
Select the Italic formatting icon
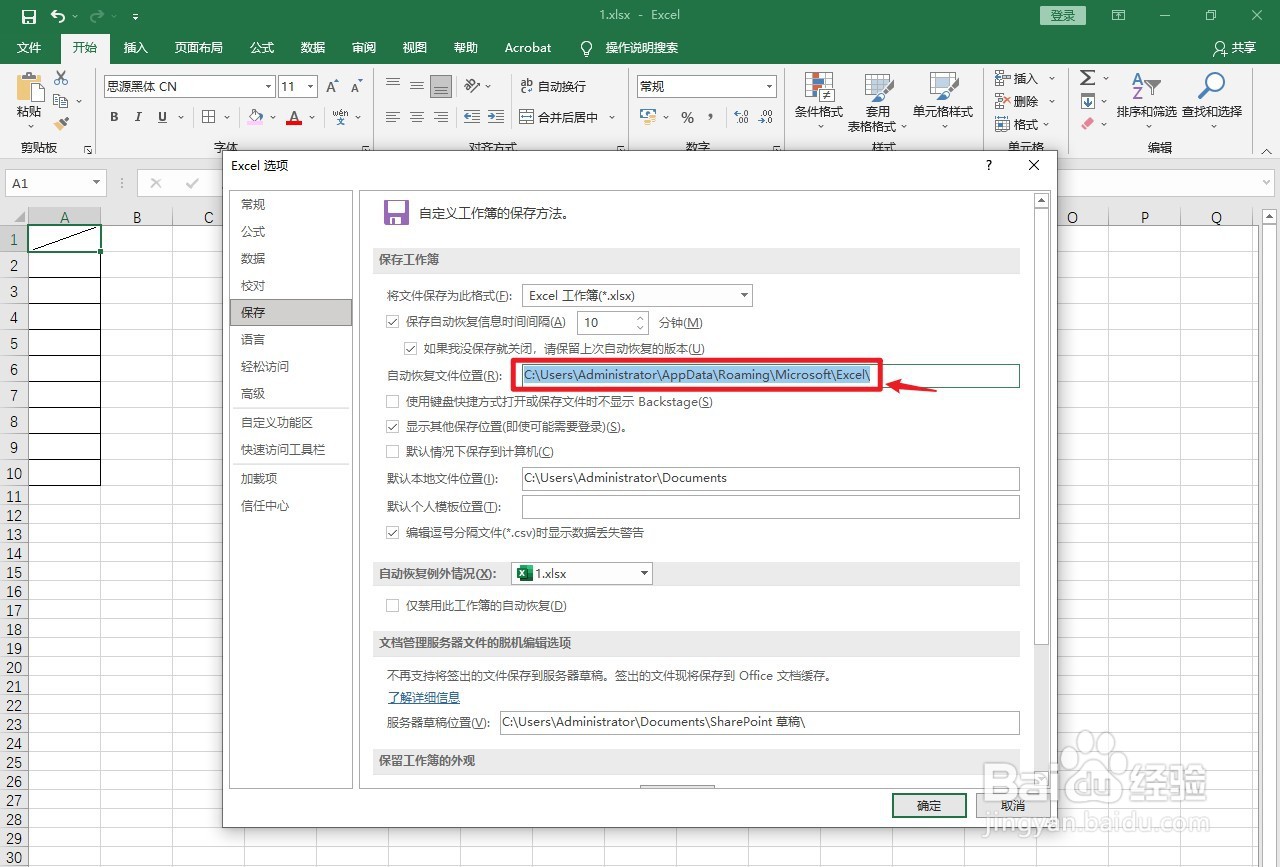[x=137, y=117]
